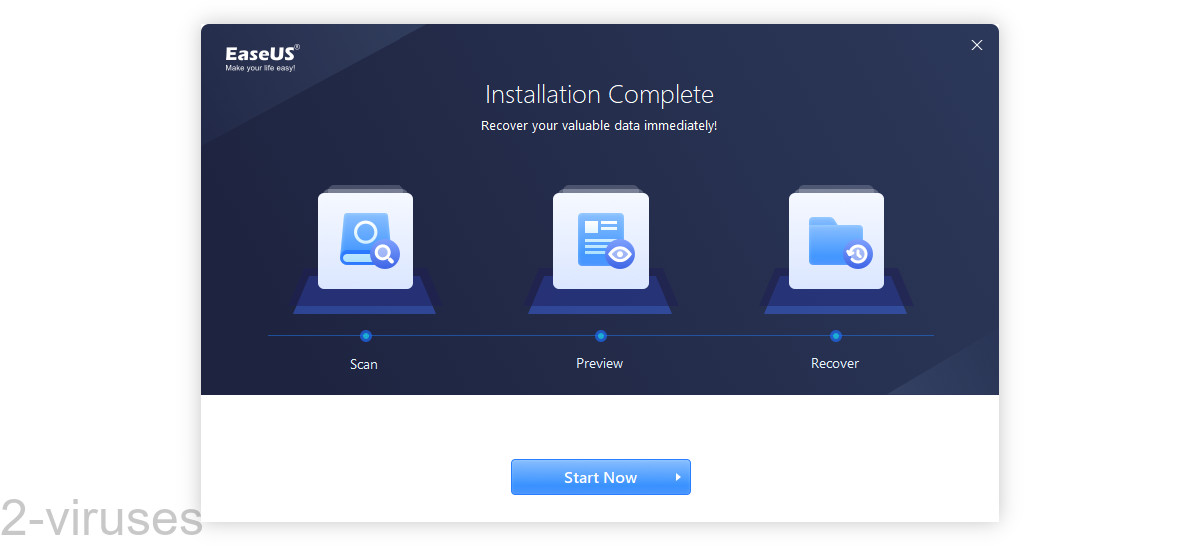Close the installer window

(x=977, y=45)
